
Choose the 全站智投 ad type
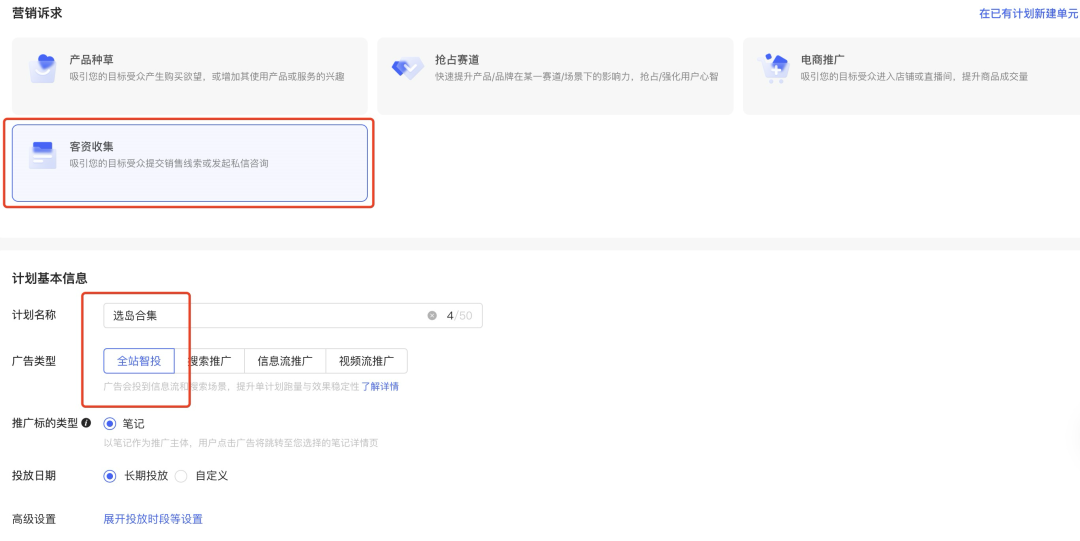[139, 360]
